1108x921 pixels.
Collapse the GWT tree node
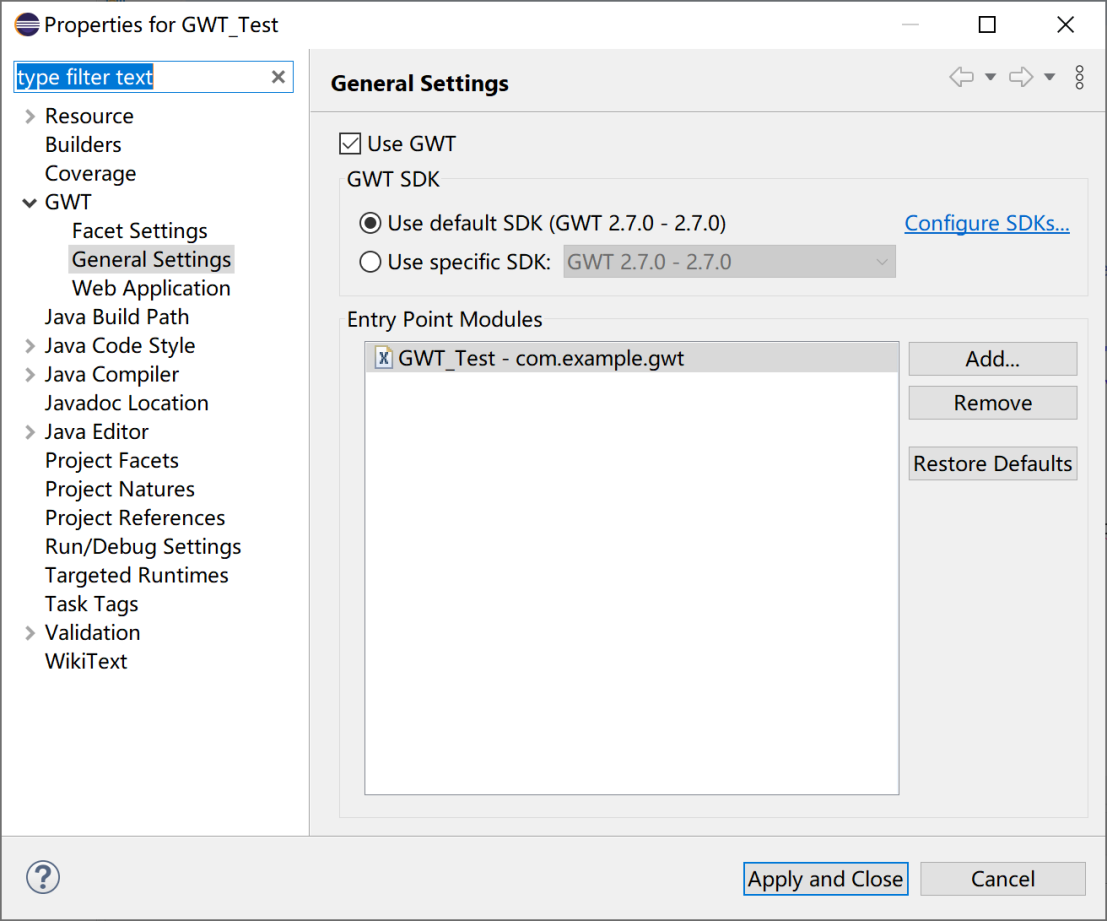pos(30,203)
